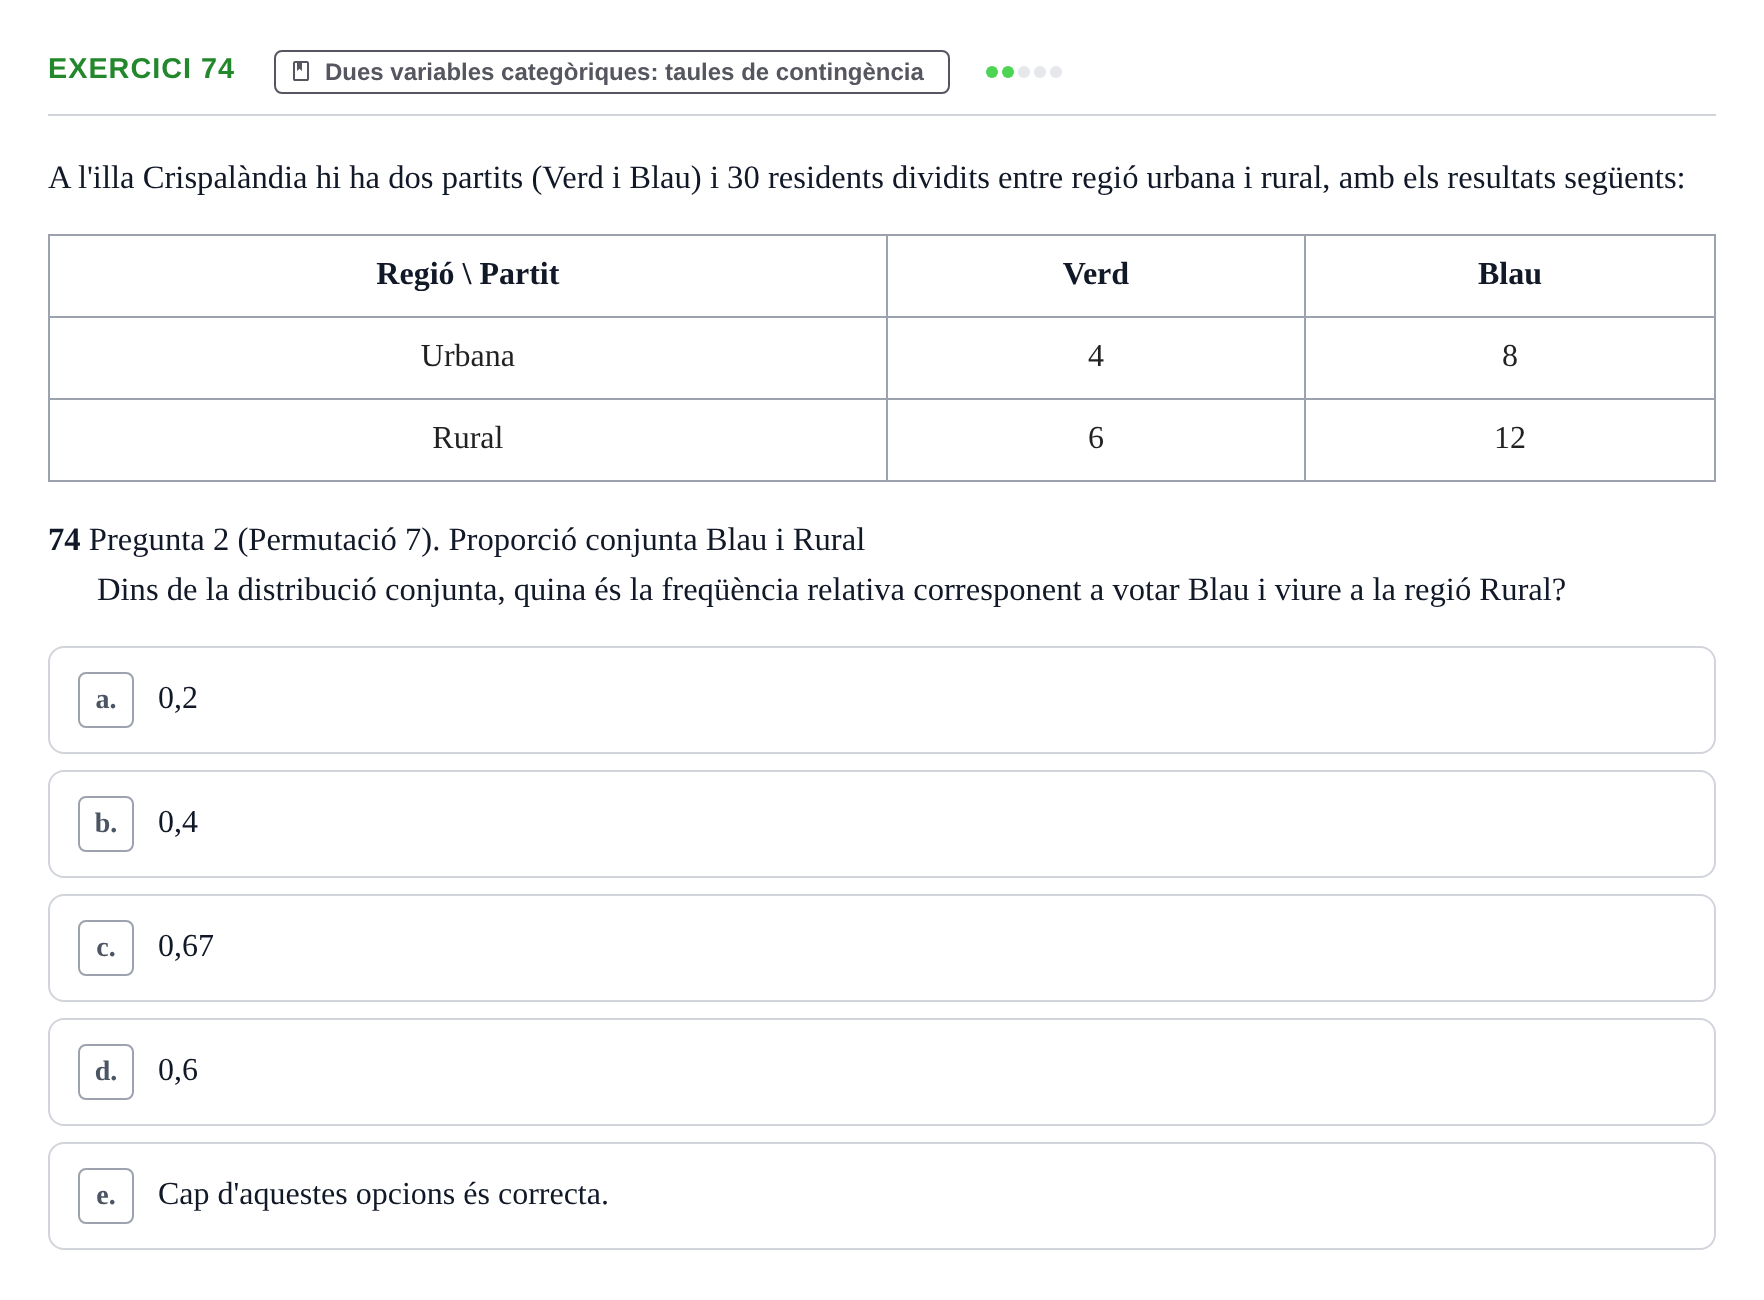Click the book icon in topic tag
Image resolution: width=1764 pixels, height=1300 pixels.
(x=301, y=72)
